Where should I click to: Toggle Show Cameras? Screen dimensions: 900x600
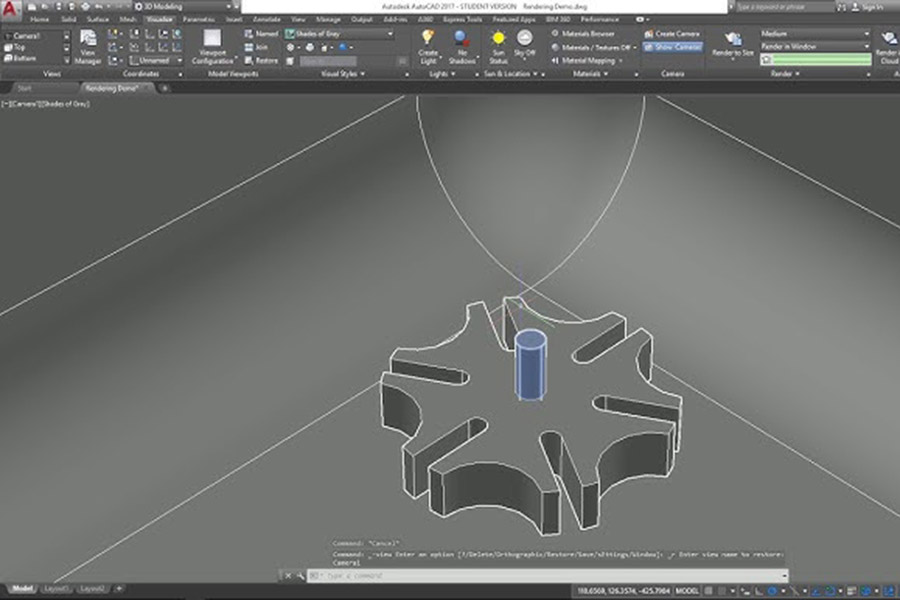click(672, 47)
